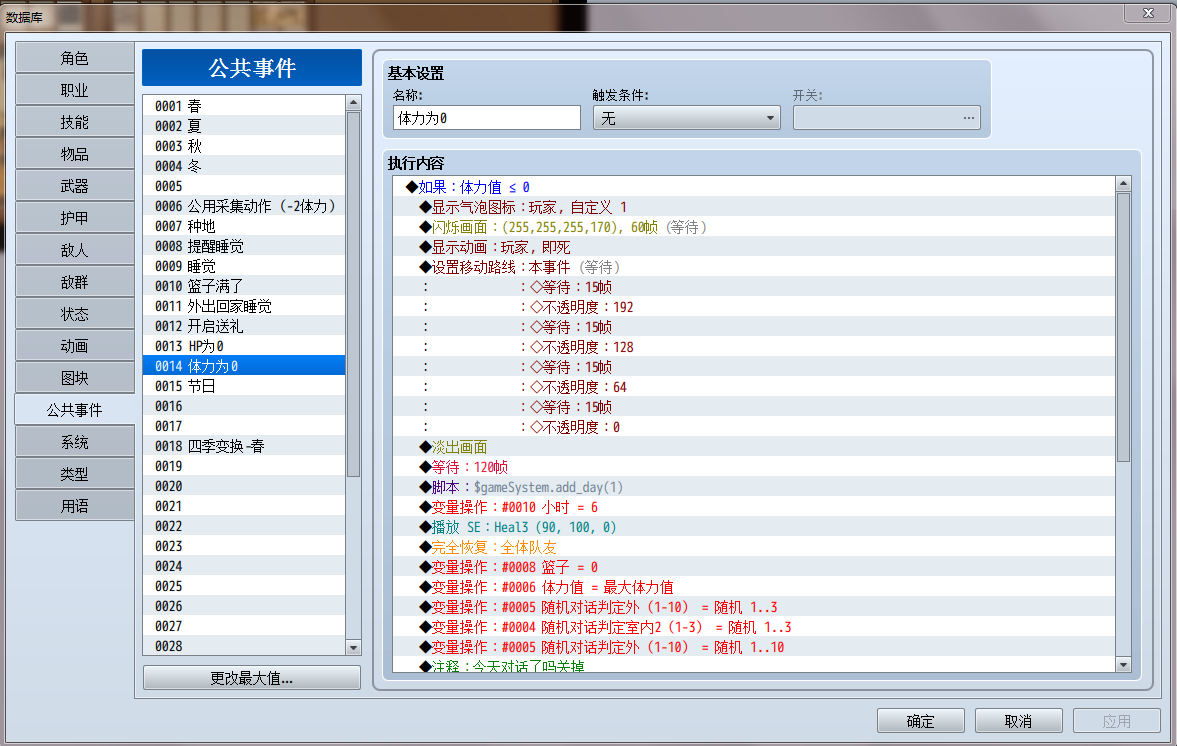Cancel with the 取消 button

tap(1018, 721)
